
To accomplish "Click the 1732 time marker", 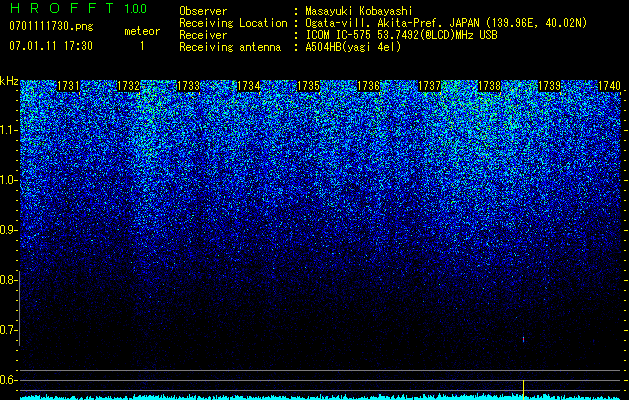I will click(x=128, y=86).
